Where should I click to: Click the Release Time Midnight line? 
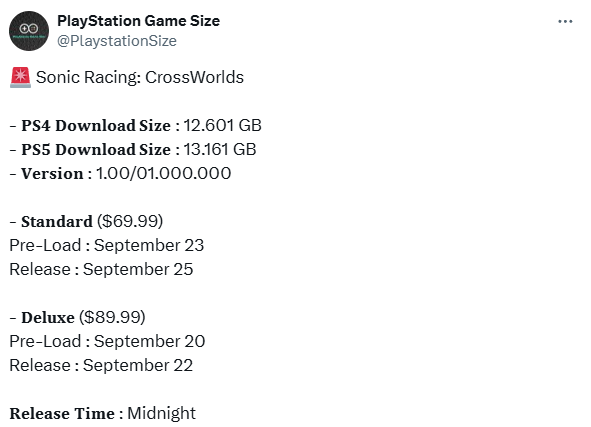[103, 414]
